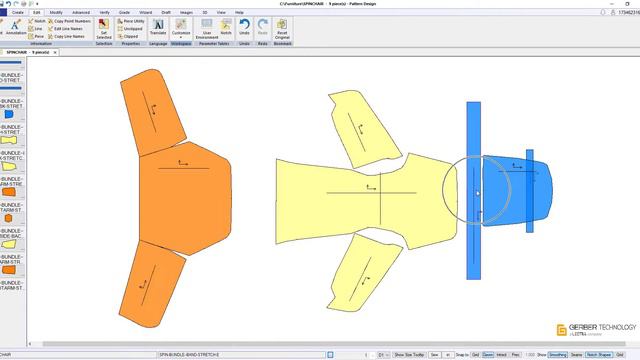This screenshot has height=360, width=640.
Task: Open the Verify ribbon tab
Action: [x=104, y=13]
